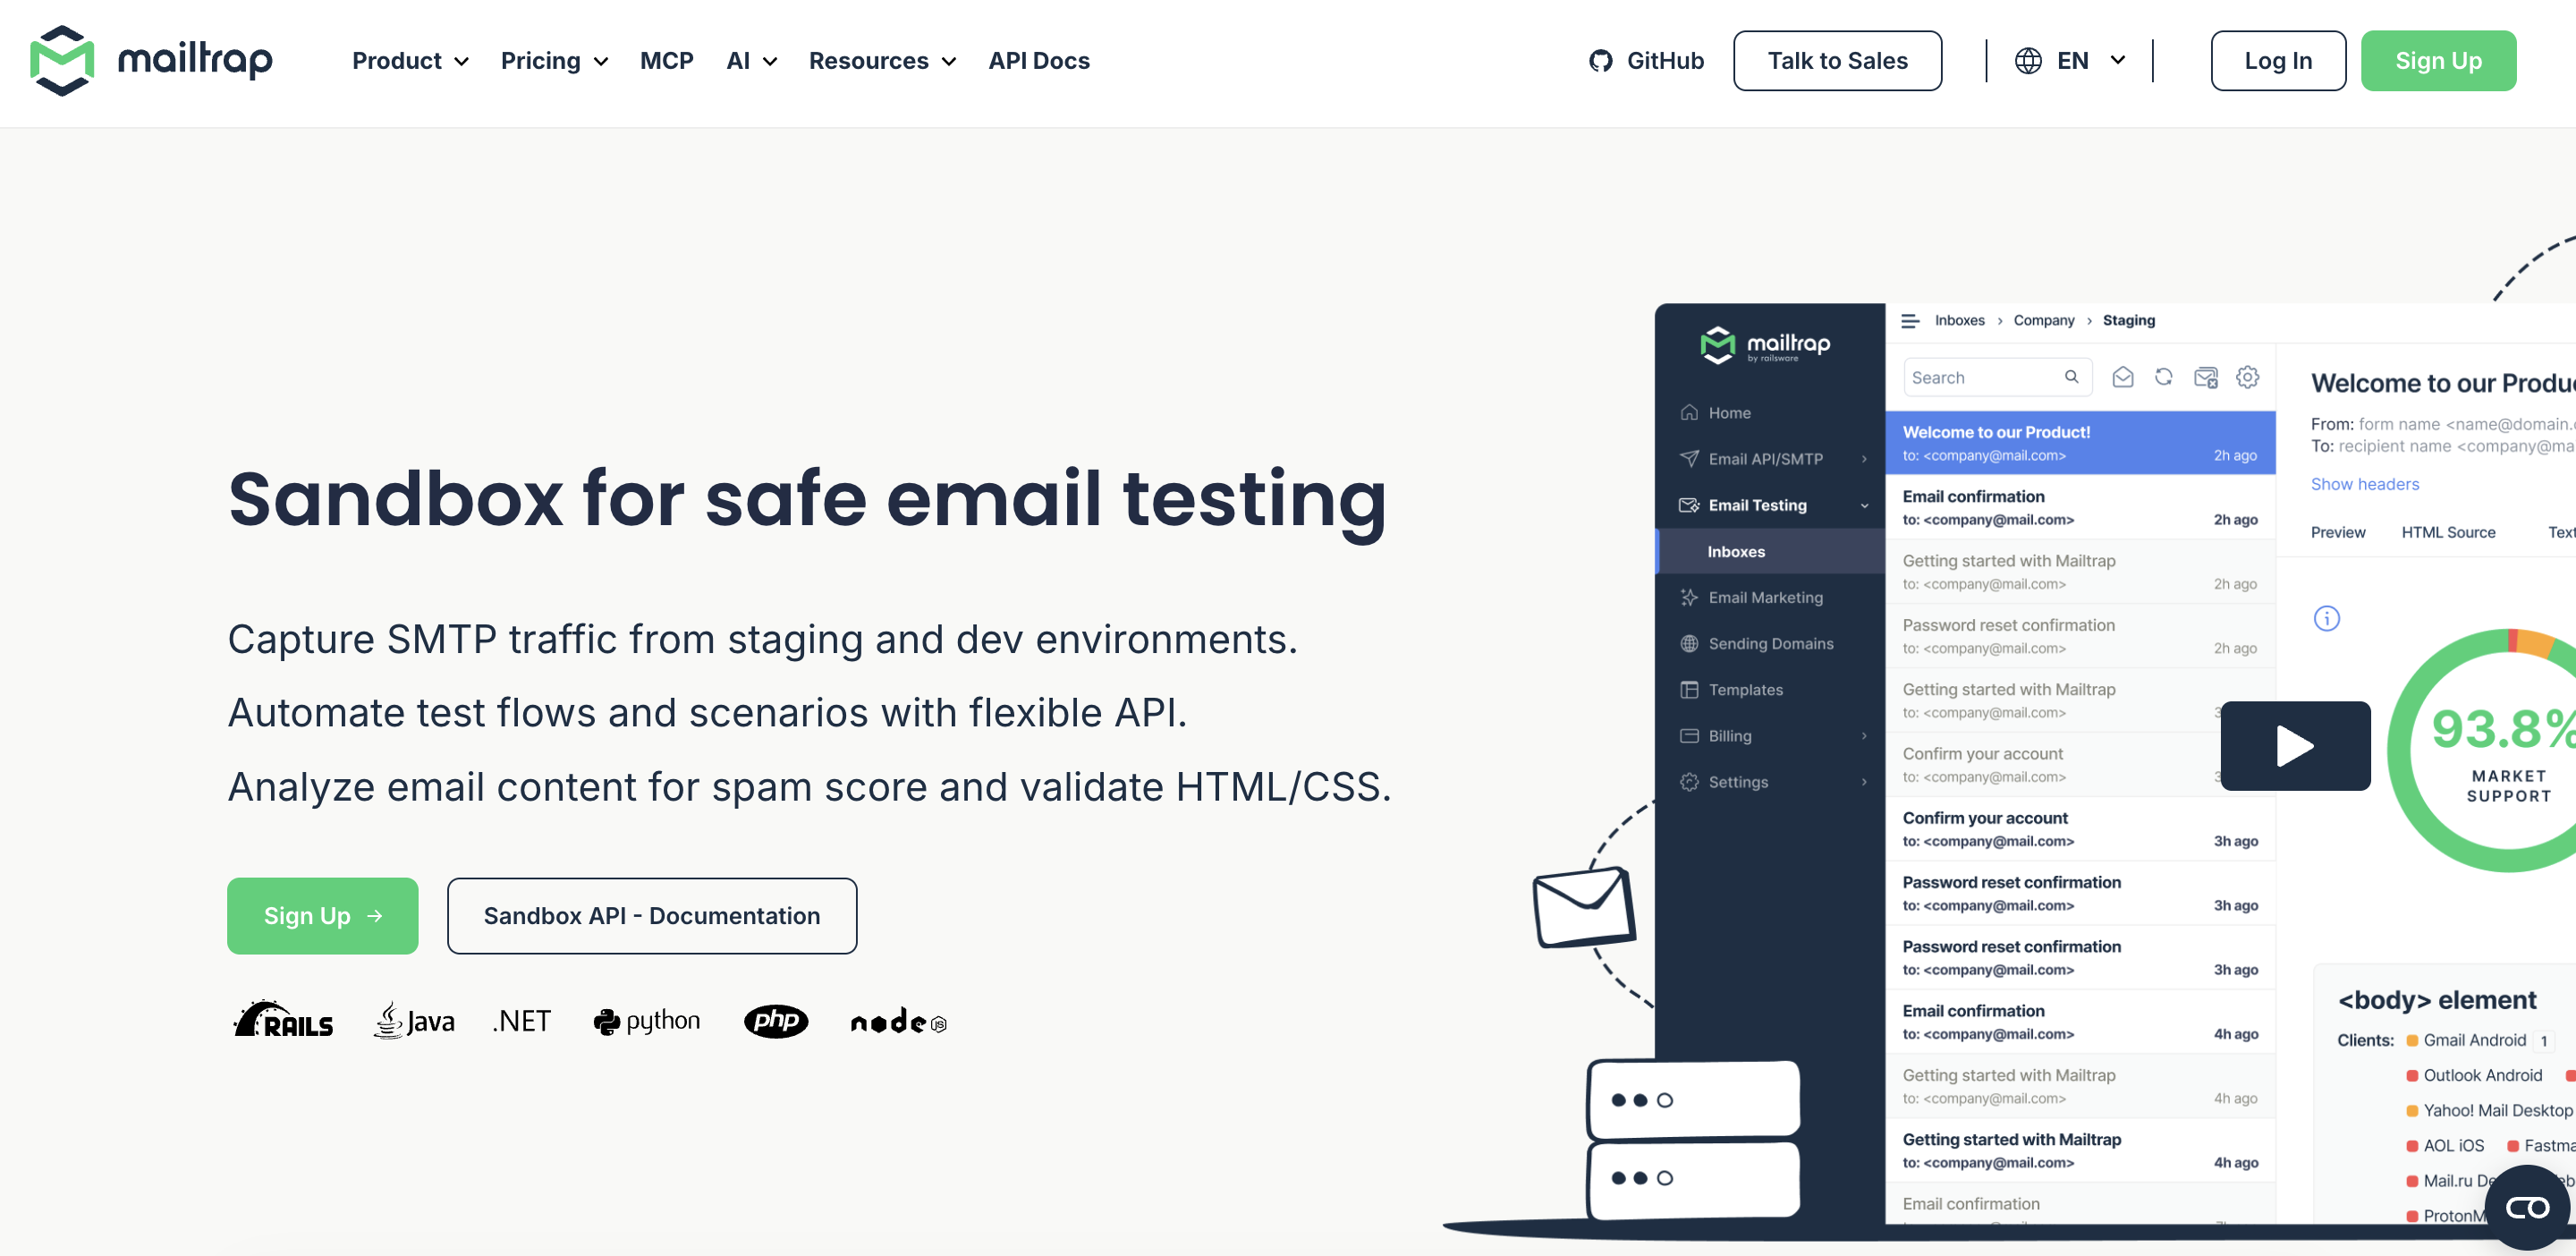Open API Docs in navigation
Screen dimensions: 2576x1256
pos(1039,61)
